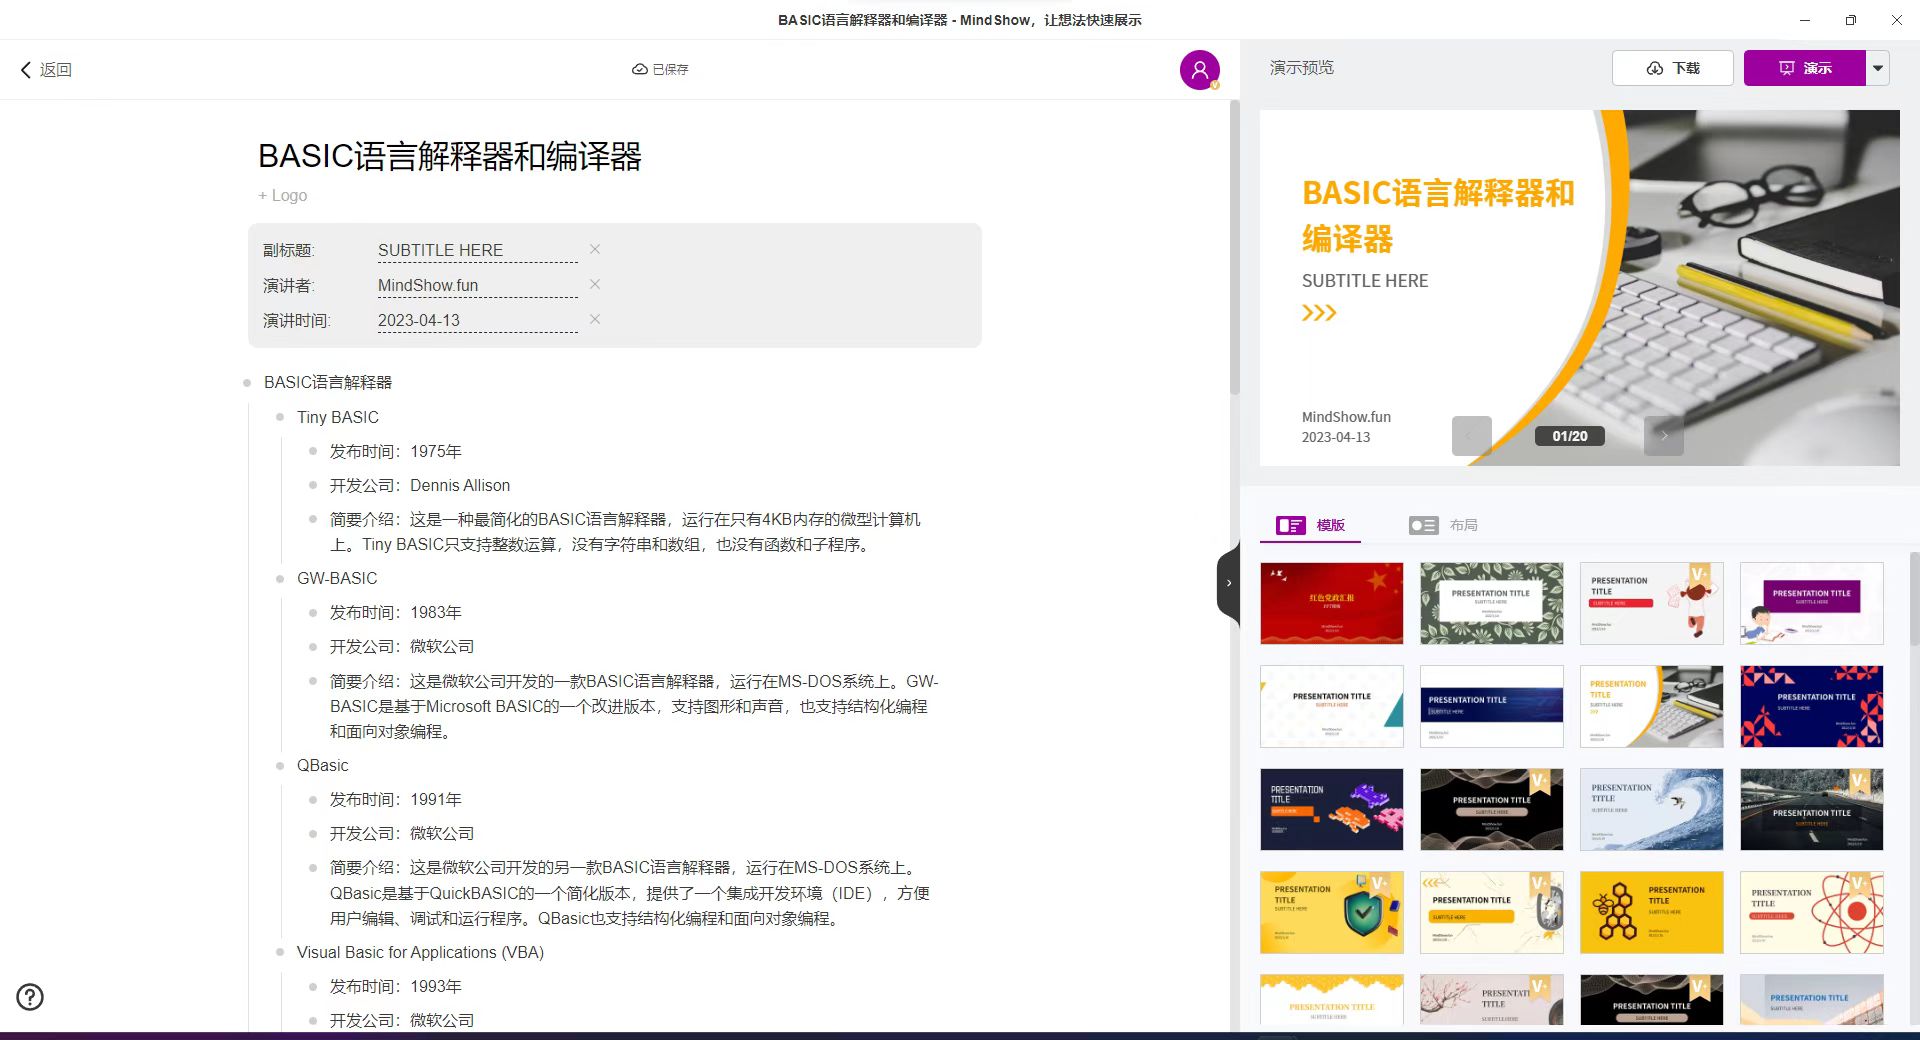The width and height of the screenshot is (1920, 1040).
Task: Click the download icon on the 下载 button
Action: click(x=1655, y=68)
